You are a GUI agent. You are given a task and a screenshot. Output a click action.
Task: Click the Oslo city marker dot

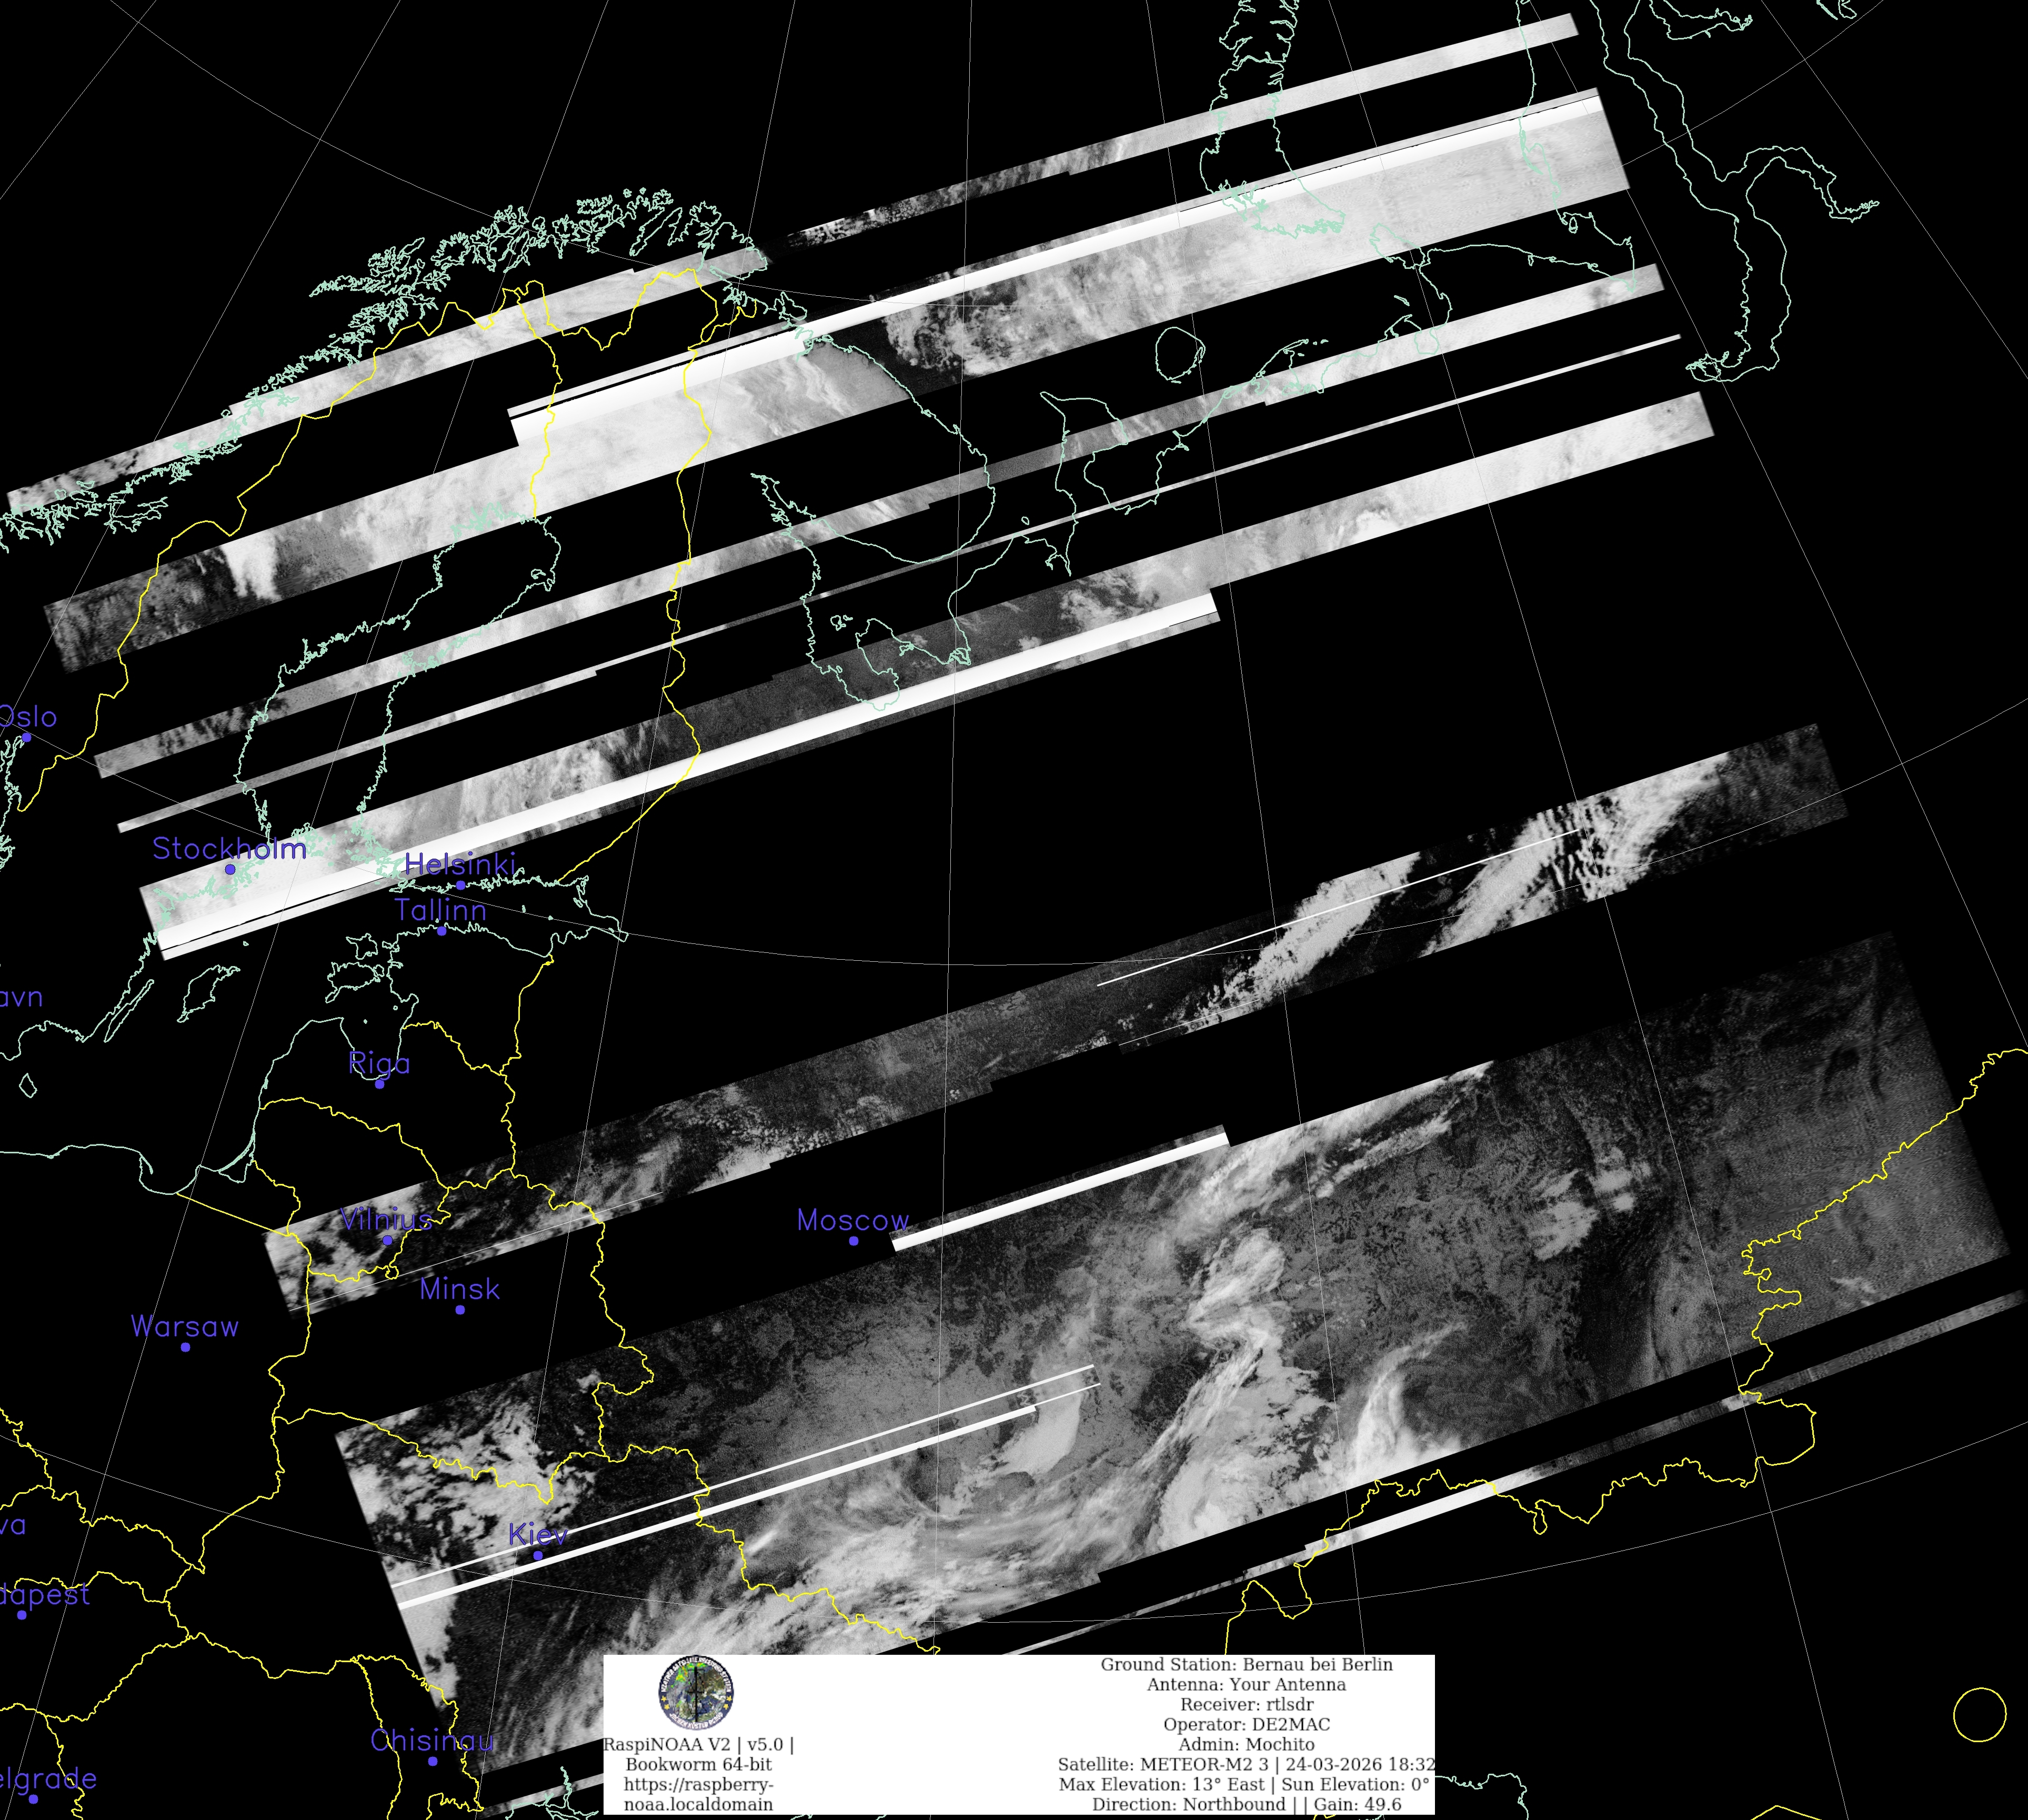click(x=26, y=738)
